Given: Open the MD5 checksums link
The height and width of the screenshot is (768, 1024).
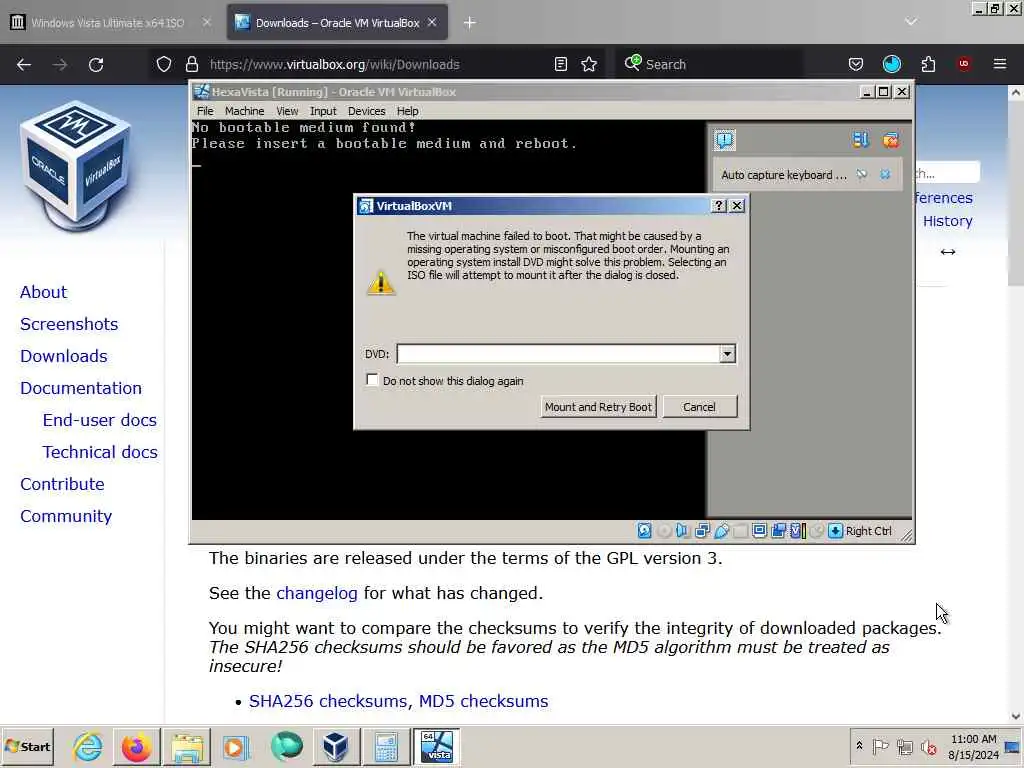Looking at the screenshot, I should pos(483,701).
